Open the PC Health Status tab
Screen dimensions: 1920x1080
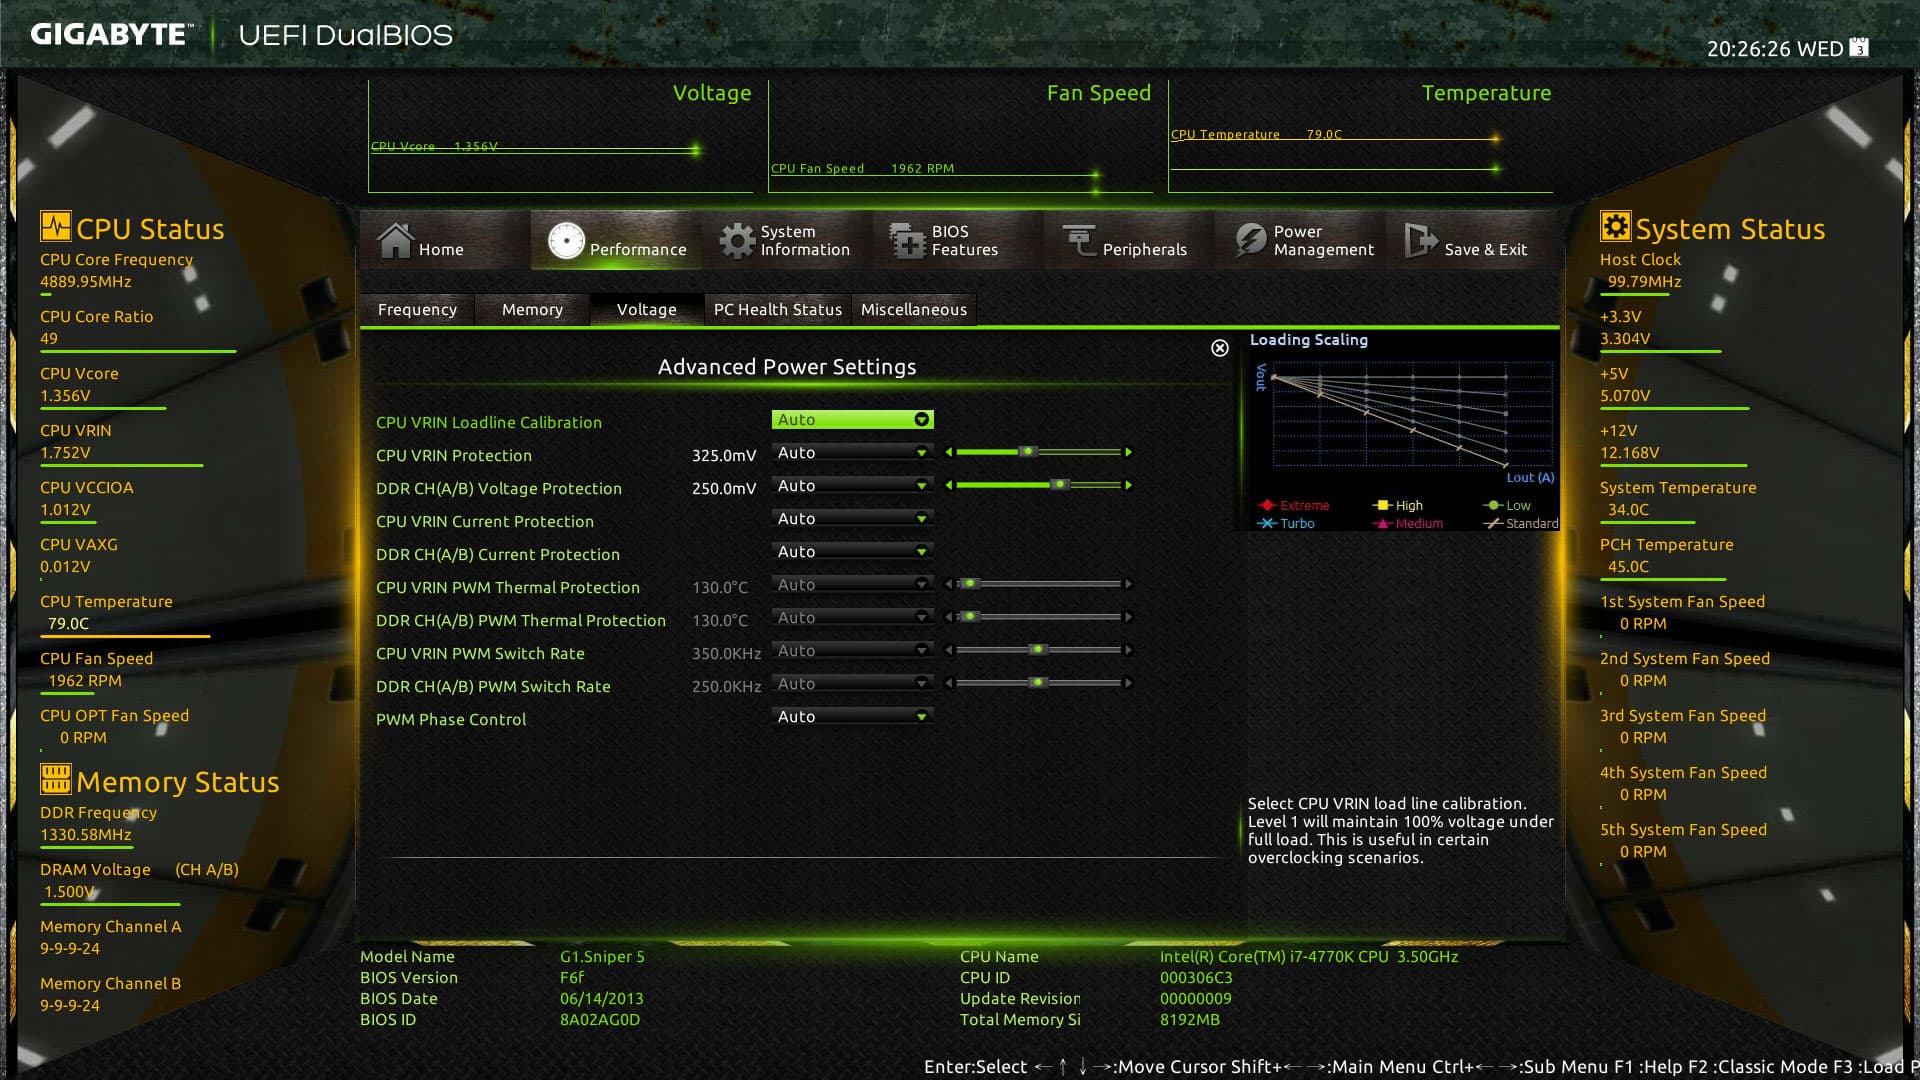(777, 310)
